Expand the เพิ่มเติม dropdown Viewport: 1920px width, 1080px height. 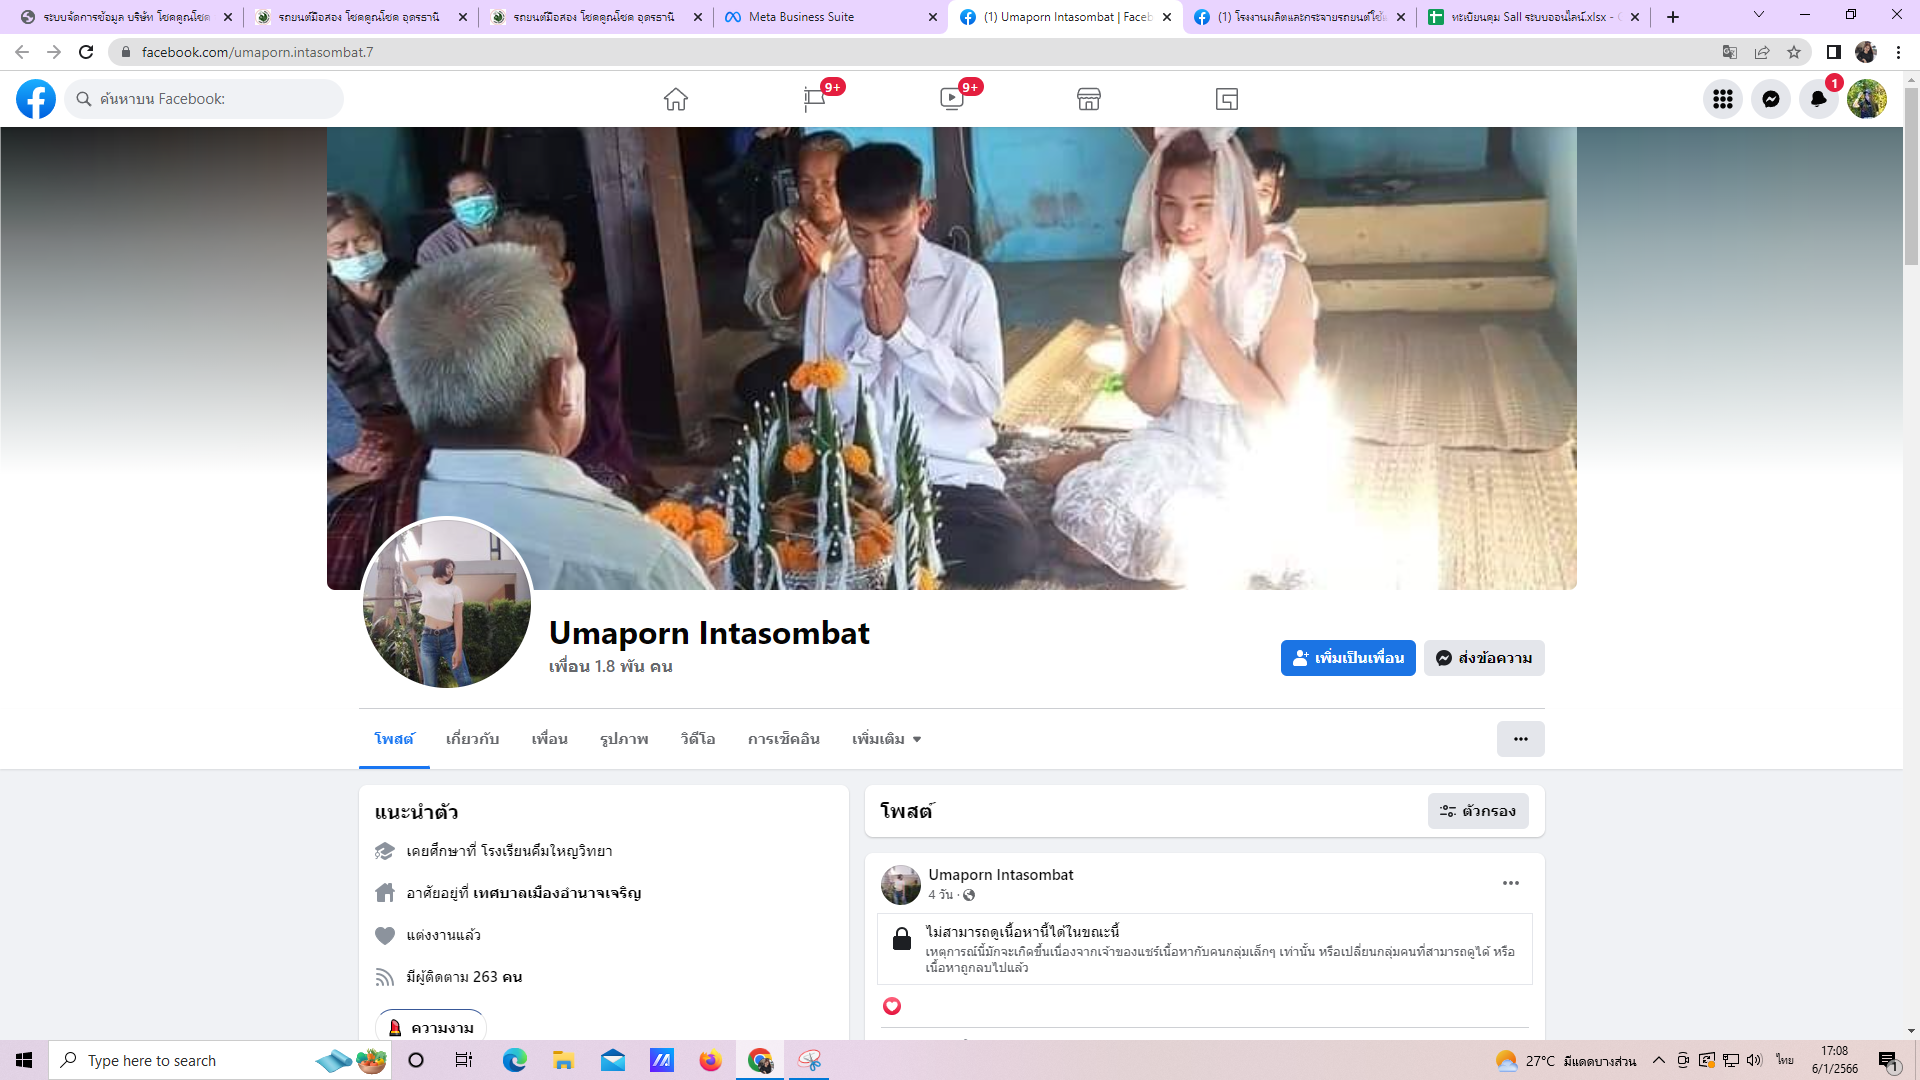coord(886,739)
